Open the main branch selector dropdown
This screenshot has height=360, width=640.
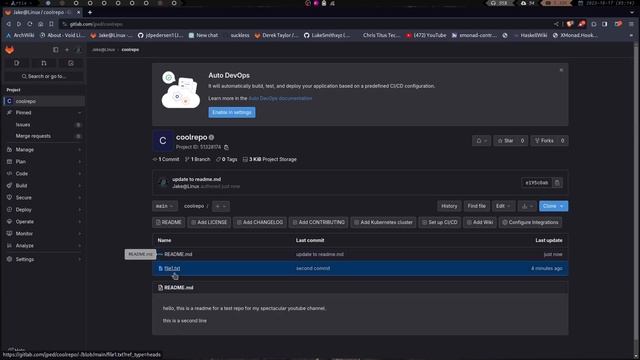point(164,206)
